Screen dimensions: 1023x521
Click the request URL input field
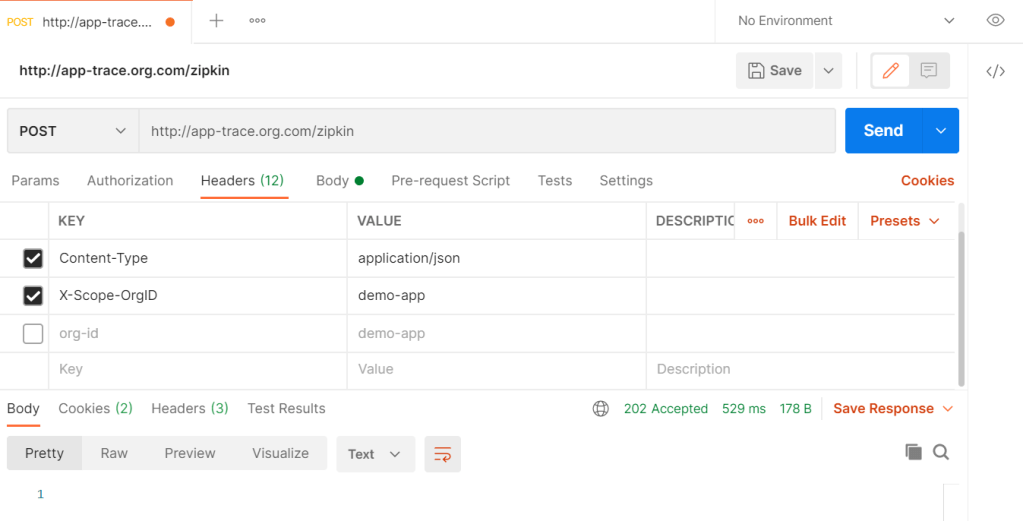click(486, 131)
